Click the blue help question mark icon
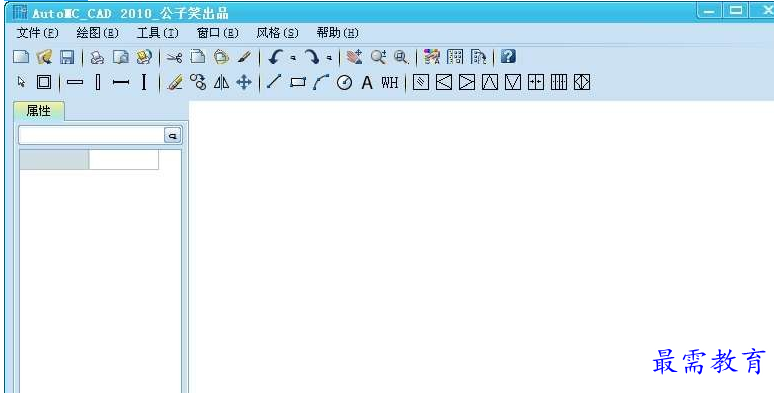Screen dimensions: 774x393 (508, 56)
